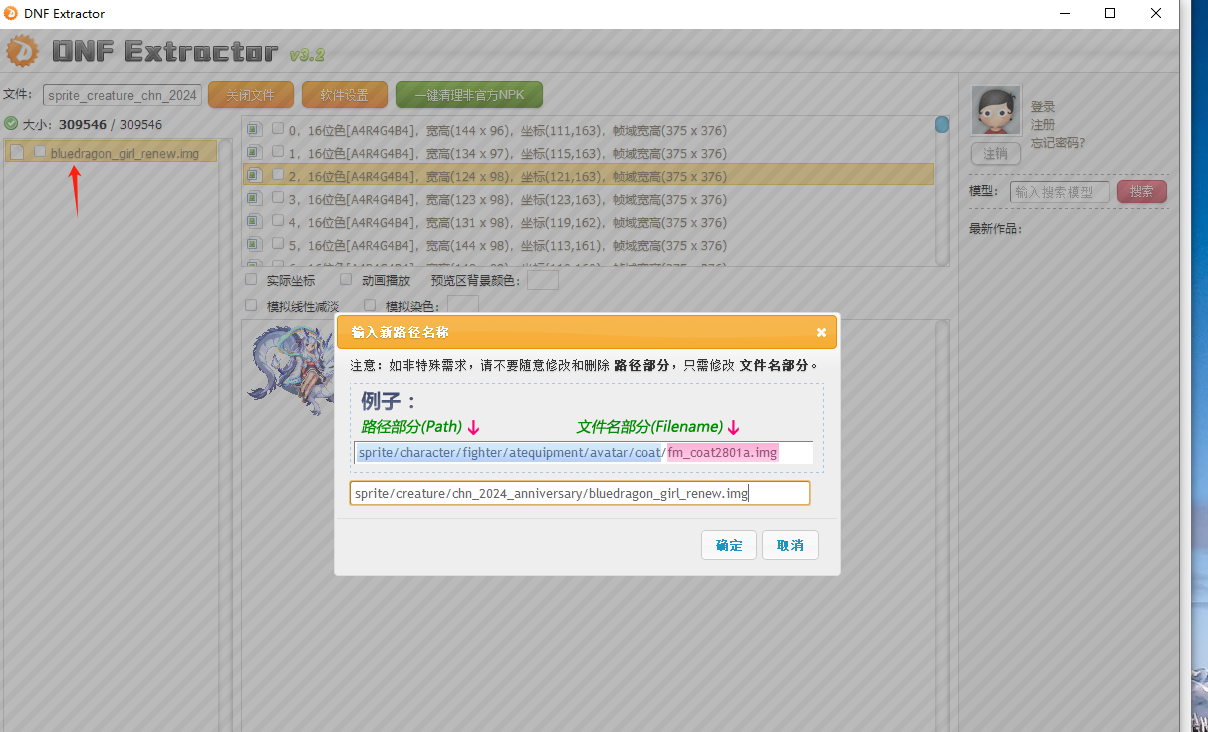This screenshot has height=732, width=1208.
Task: Maximize the DNF Extractor window
Action: point(1109,13)
